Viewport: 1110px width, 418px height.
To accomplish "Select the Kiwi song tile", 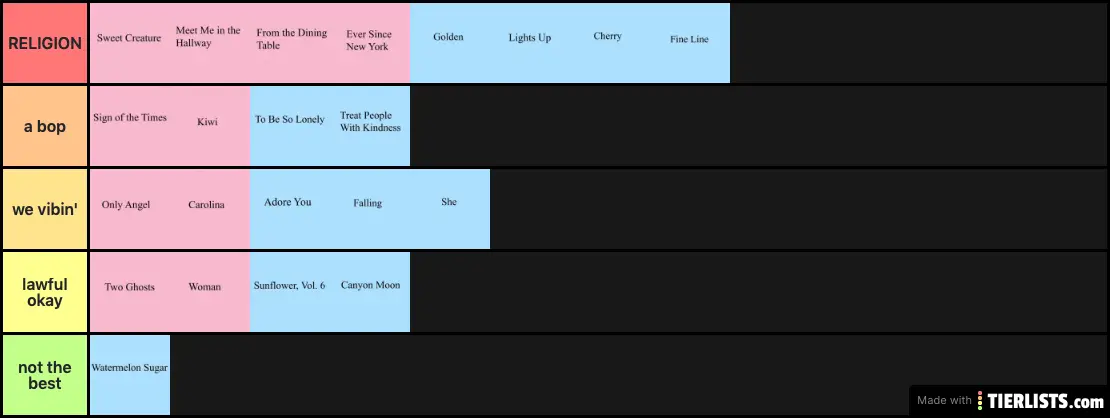I will pos(209,126).
